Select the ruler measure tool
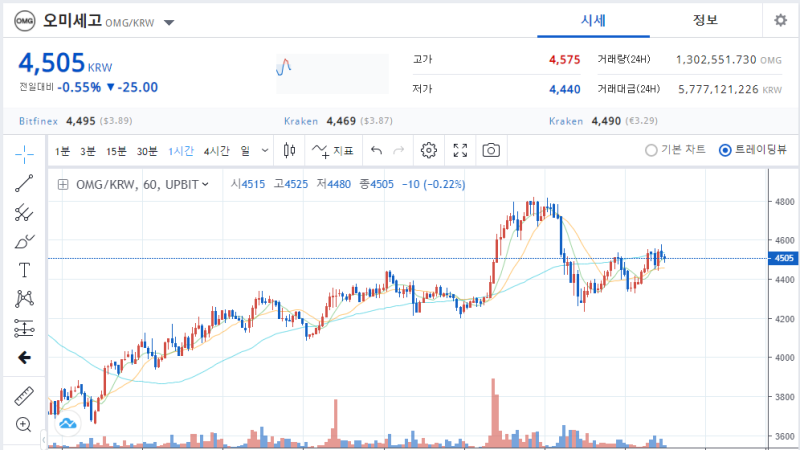Image resolution: width=800 pixels, height=450 pixels. [24, 396]
